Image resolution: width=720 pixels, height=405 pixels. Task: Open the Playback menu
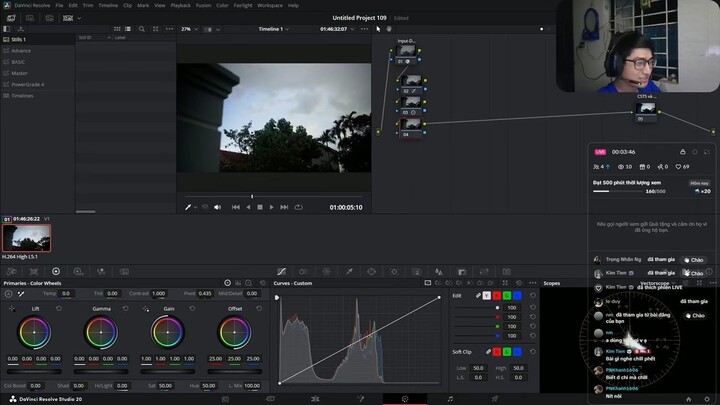coord(180,6)
